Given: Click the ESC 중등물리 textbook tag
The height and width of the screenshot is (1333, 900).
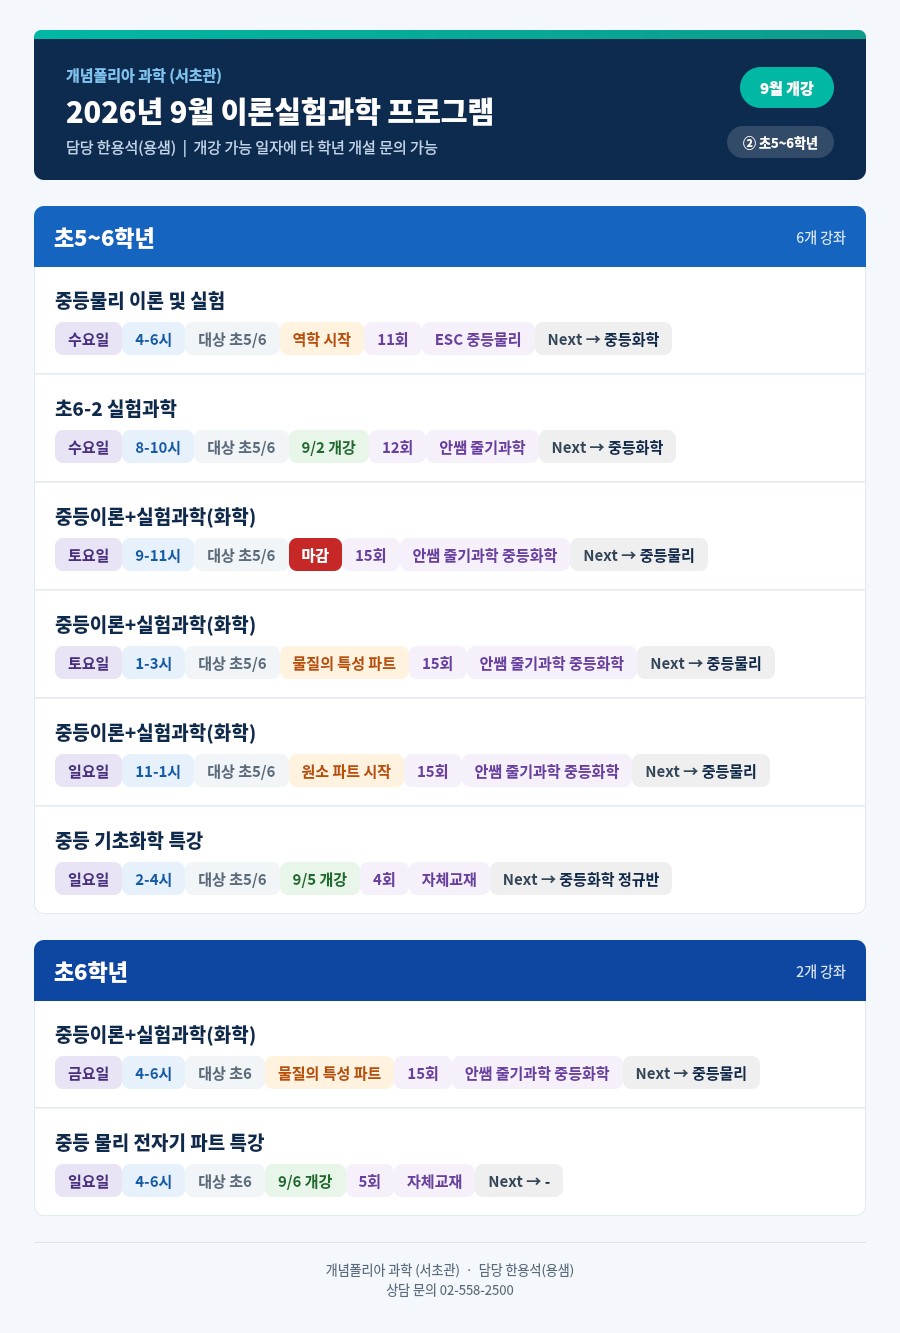Looking at the screenshot, I should click(x=478, y=339).
